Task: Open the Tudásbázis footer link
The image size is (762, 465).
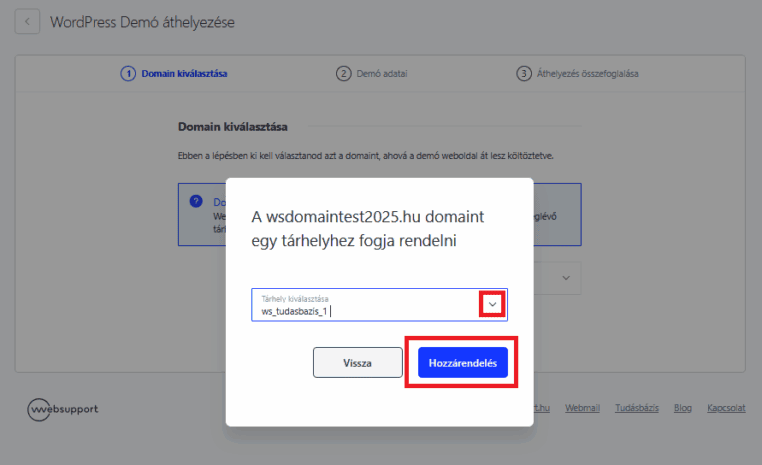Action: tap(637, 408)
